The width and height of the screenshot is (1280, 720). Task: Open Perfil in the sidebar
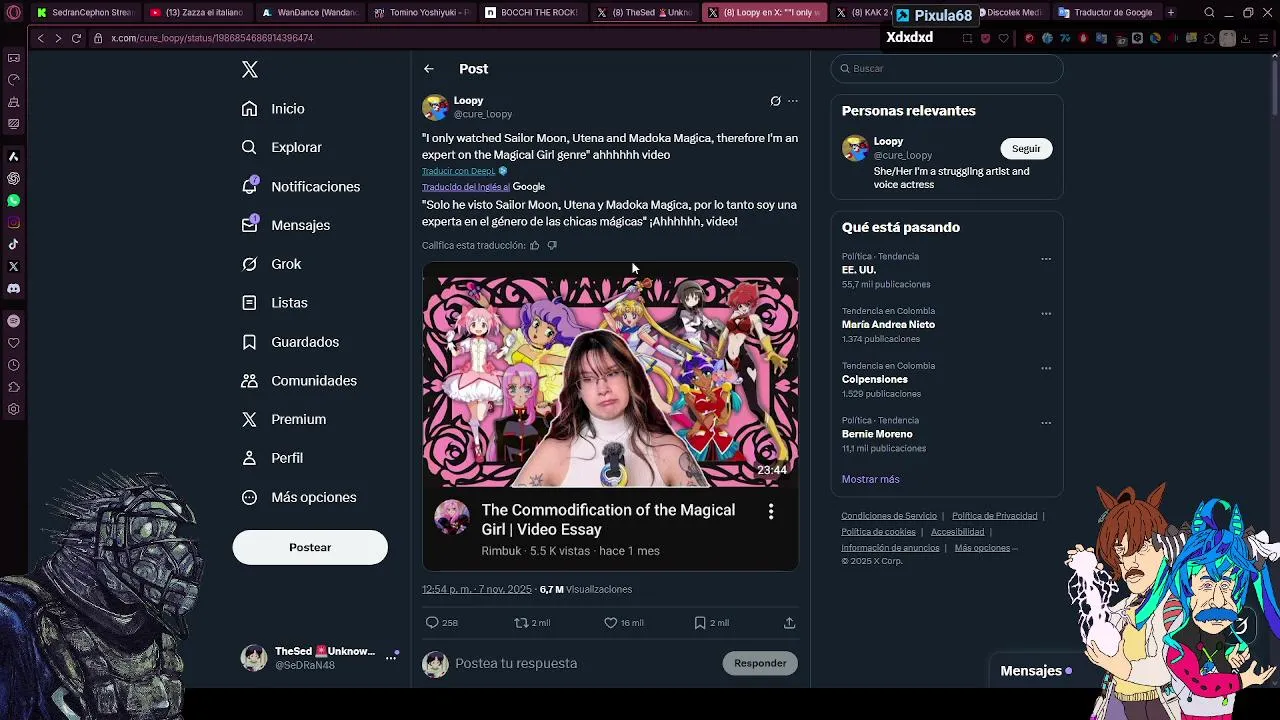click(x=272, y=458)
